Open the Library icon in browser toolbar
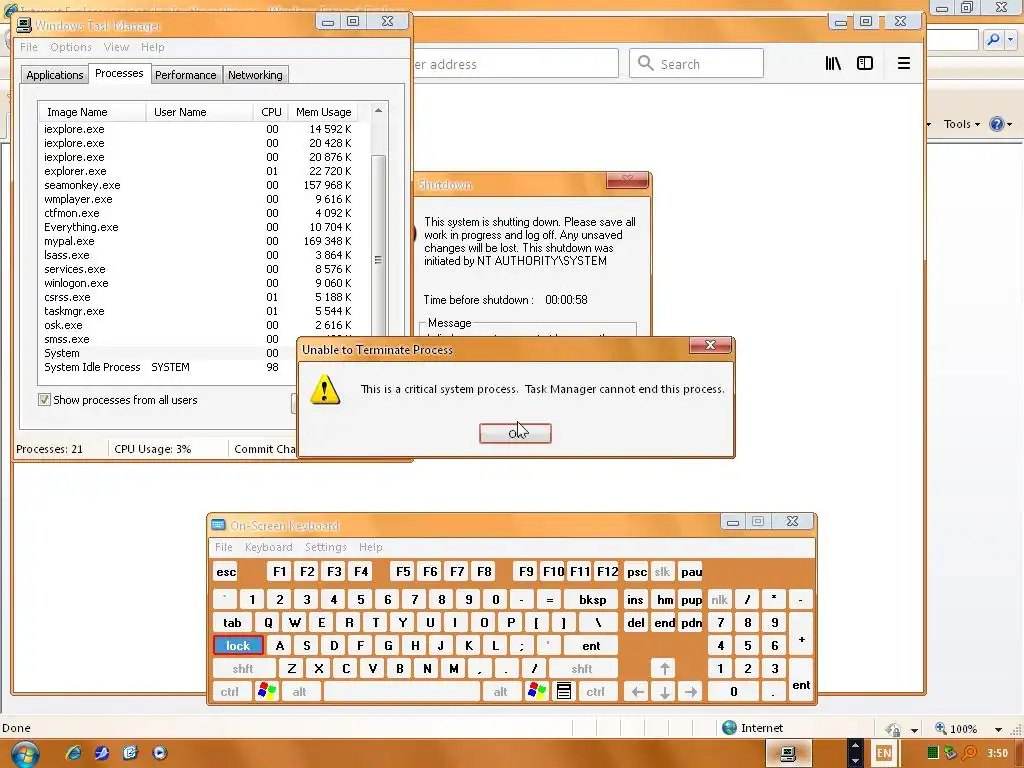1024x768 pixels. point(833,63)
